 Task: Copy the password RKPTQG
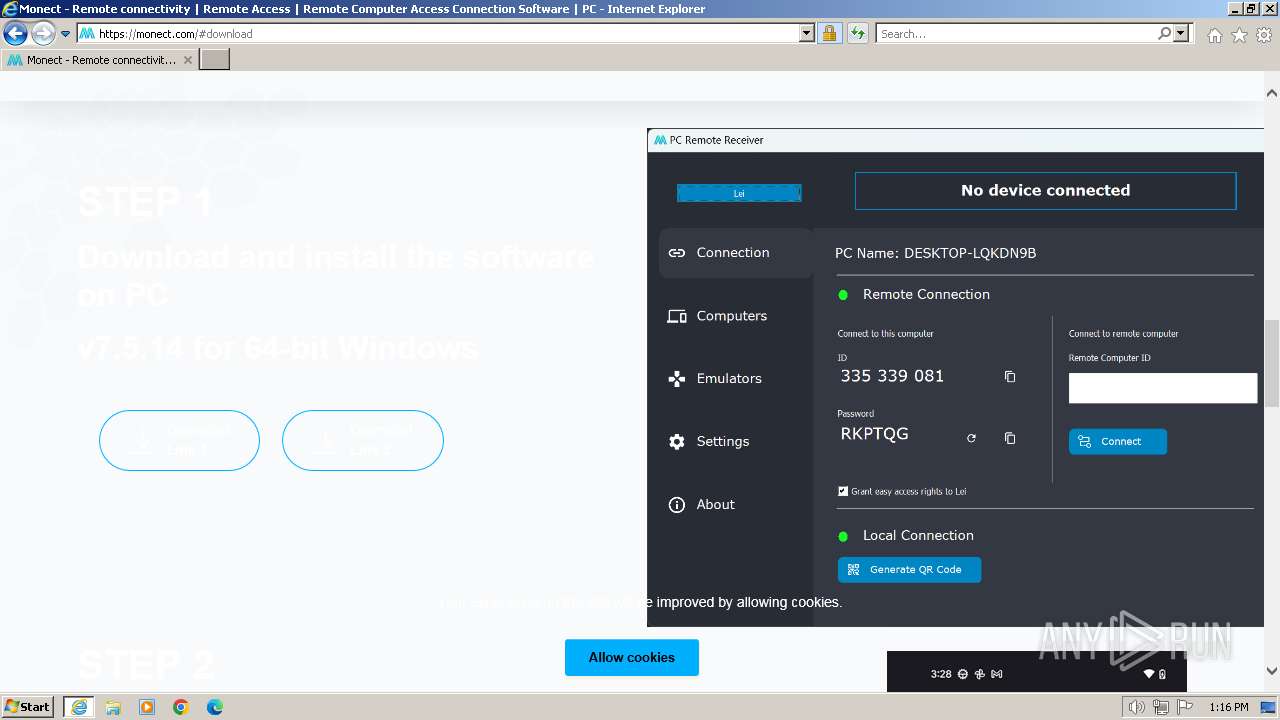[1010, 438]
